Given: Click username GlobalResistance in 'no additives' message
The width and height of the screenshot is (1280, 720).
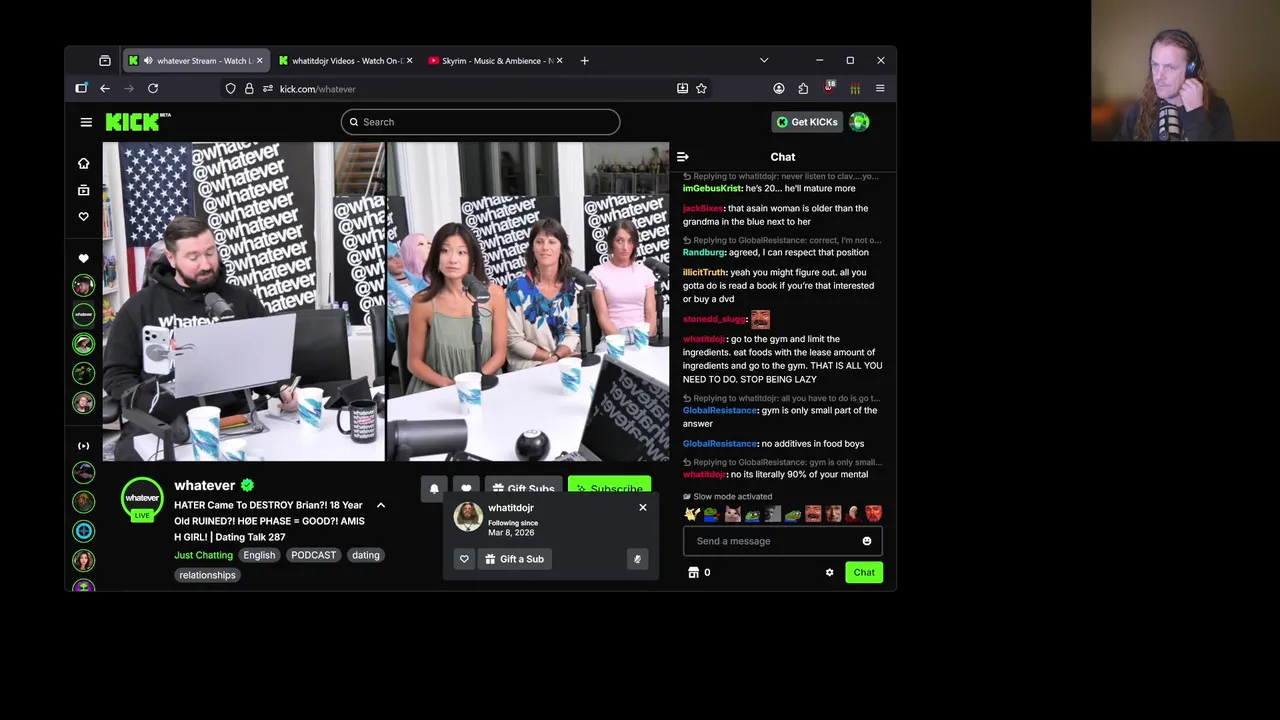Looking at the screenshot, I should point(720,444).
